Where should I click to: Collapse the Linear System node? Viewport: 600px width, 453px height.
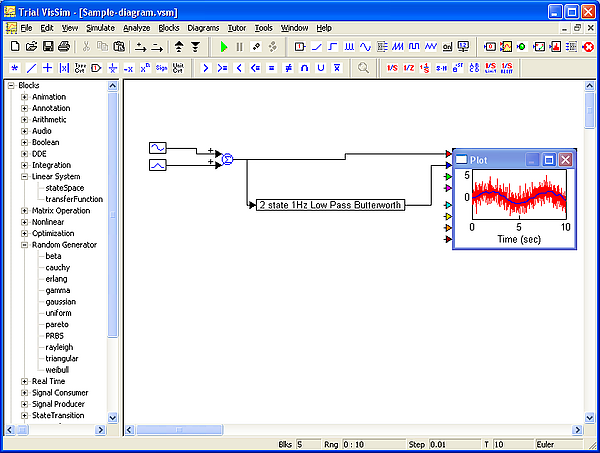pos(24,177)
